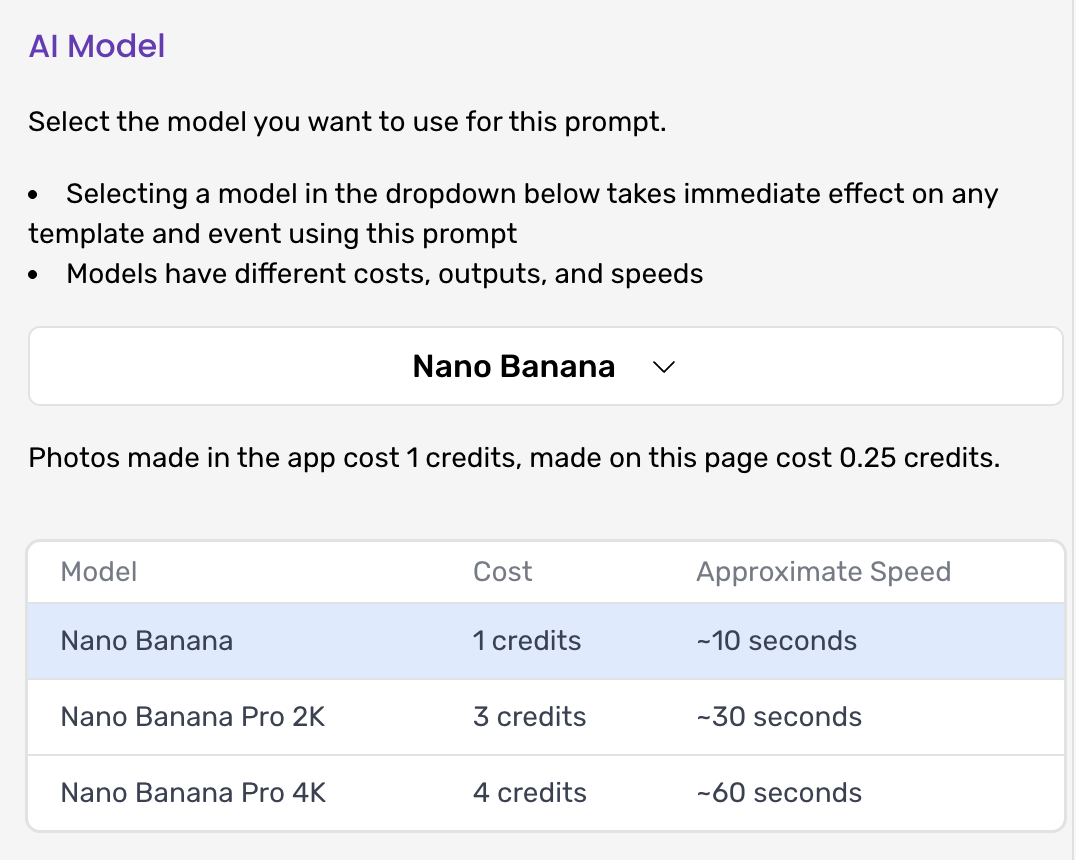Click the Model column header

click(99, 572)
